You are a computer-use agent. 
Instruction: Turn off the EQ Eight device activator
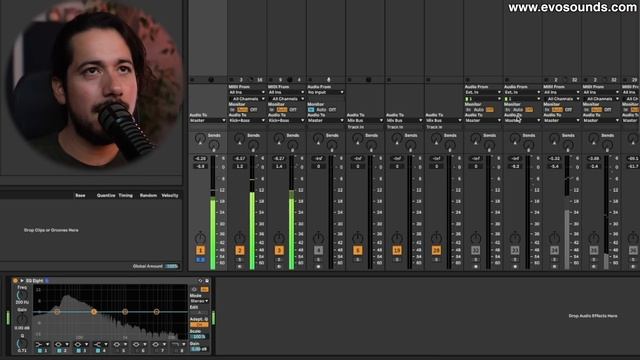pos(15,280)
